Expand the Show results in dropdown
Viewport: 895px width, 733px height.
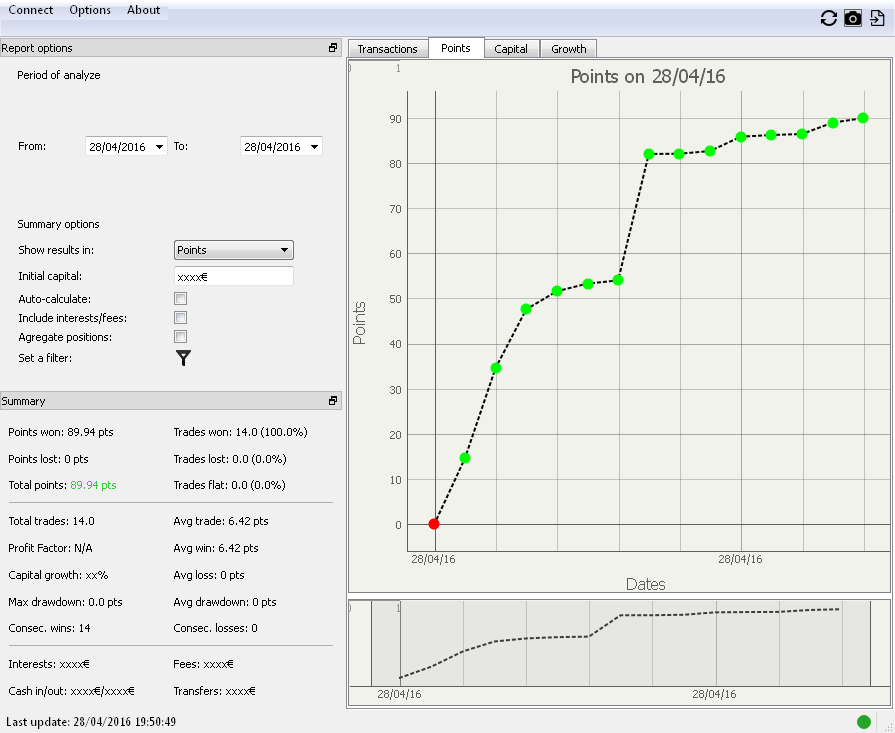(234, 250)
